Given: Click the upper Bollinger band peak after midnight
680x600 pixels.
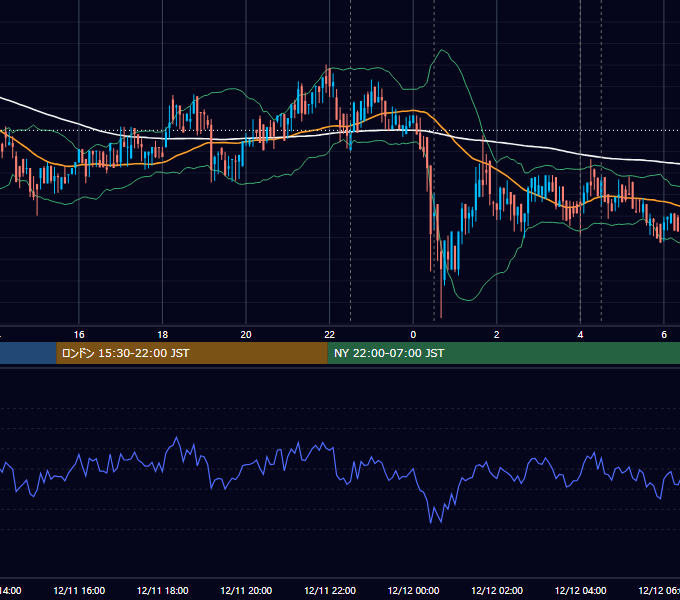Looking at the screenshot, I should point(442,50).
